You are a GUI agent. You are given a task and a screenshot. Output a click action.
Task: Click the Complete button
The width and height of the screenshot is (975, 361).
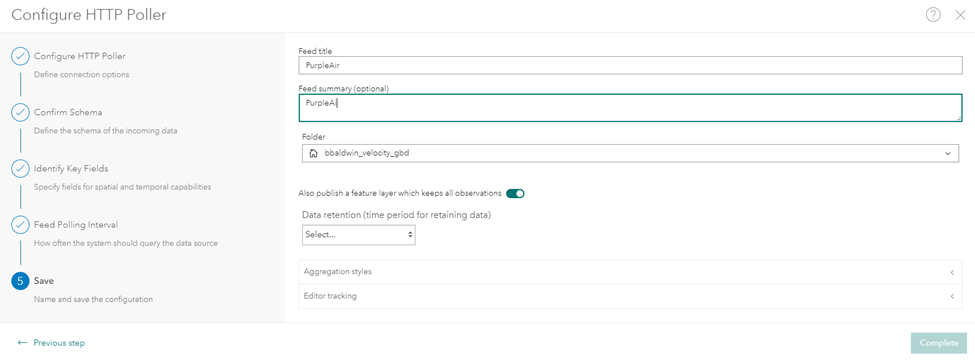tap(939, 343)
